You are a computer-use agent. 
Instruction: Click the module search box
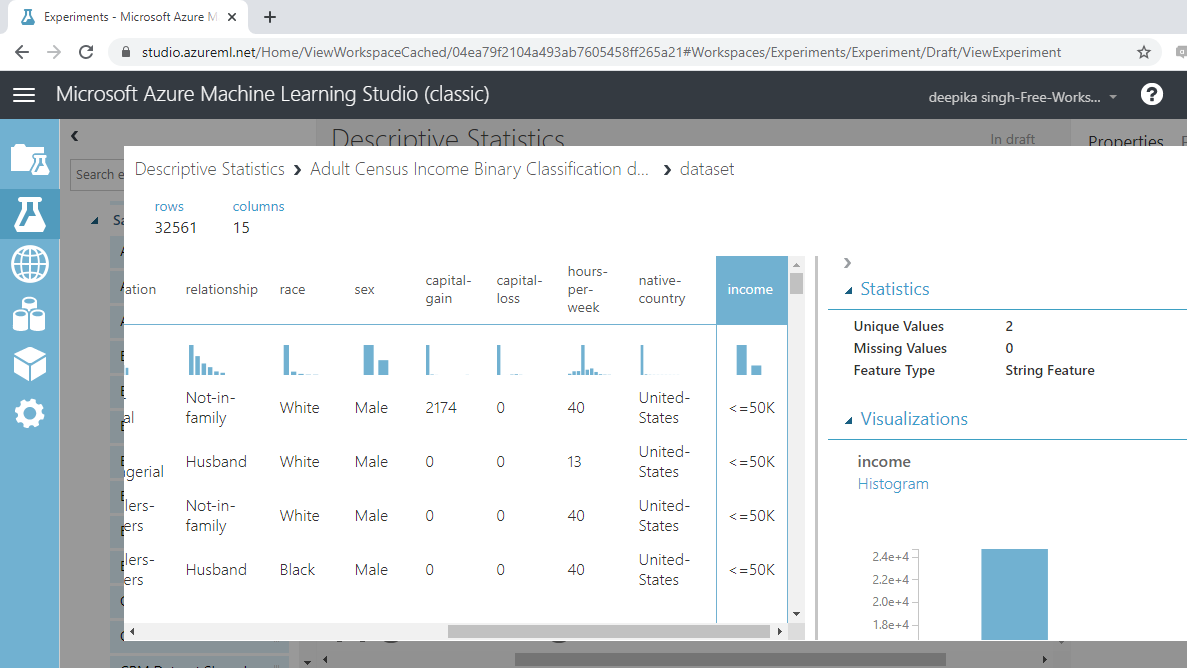pyautogui.click(x=97, y=175)
